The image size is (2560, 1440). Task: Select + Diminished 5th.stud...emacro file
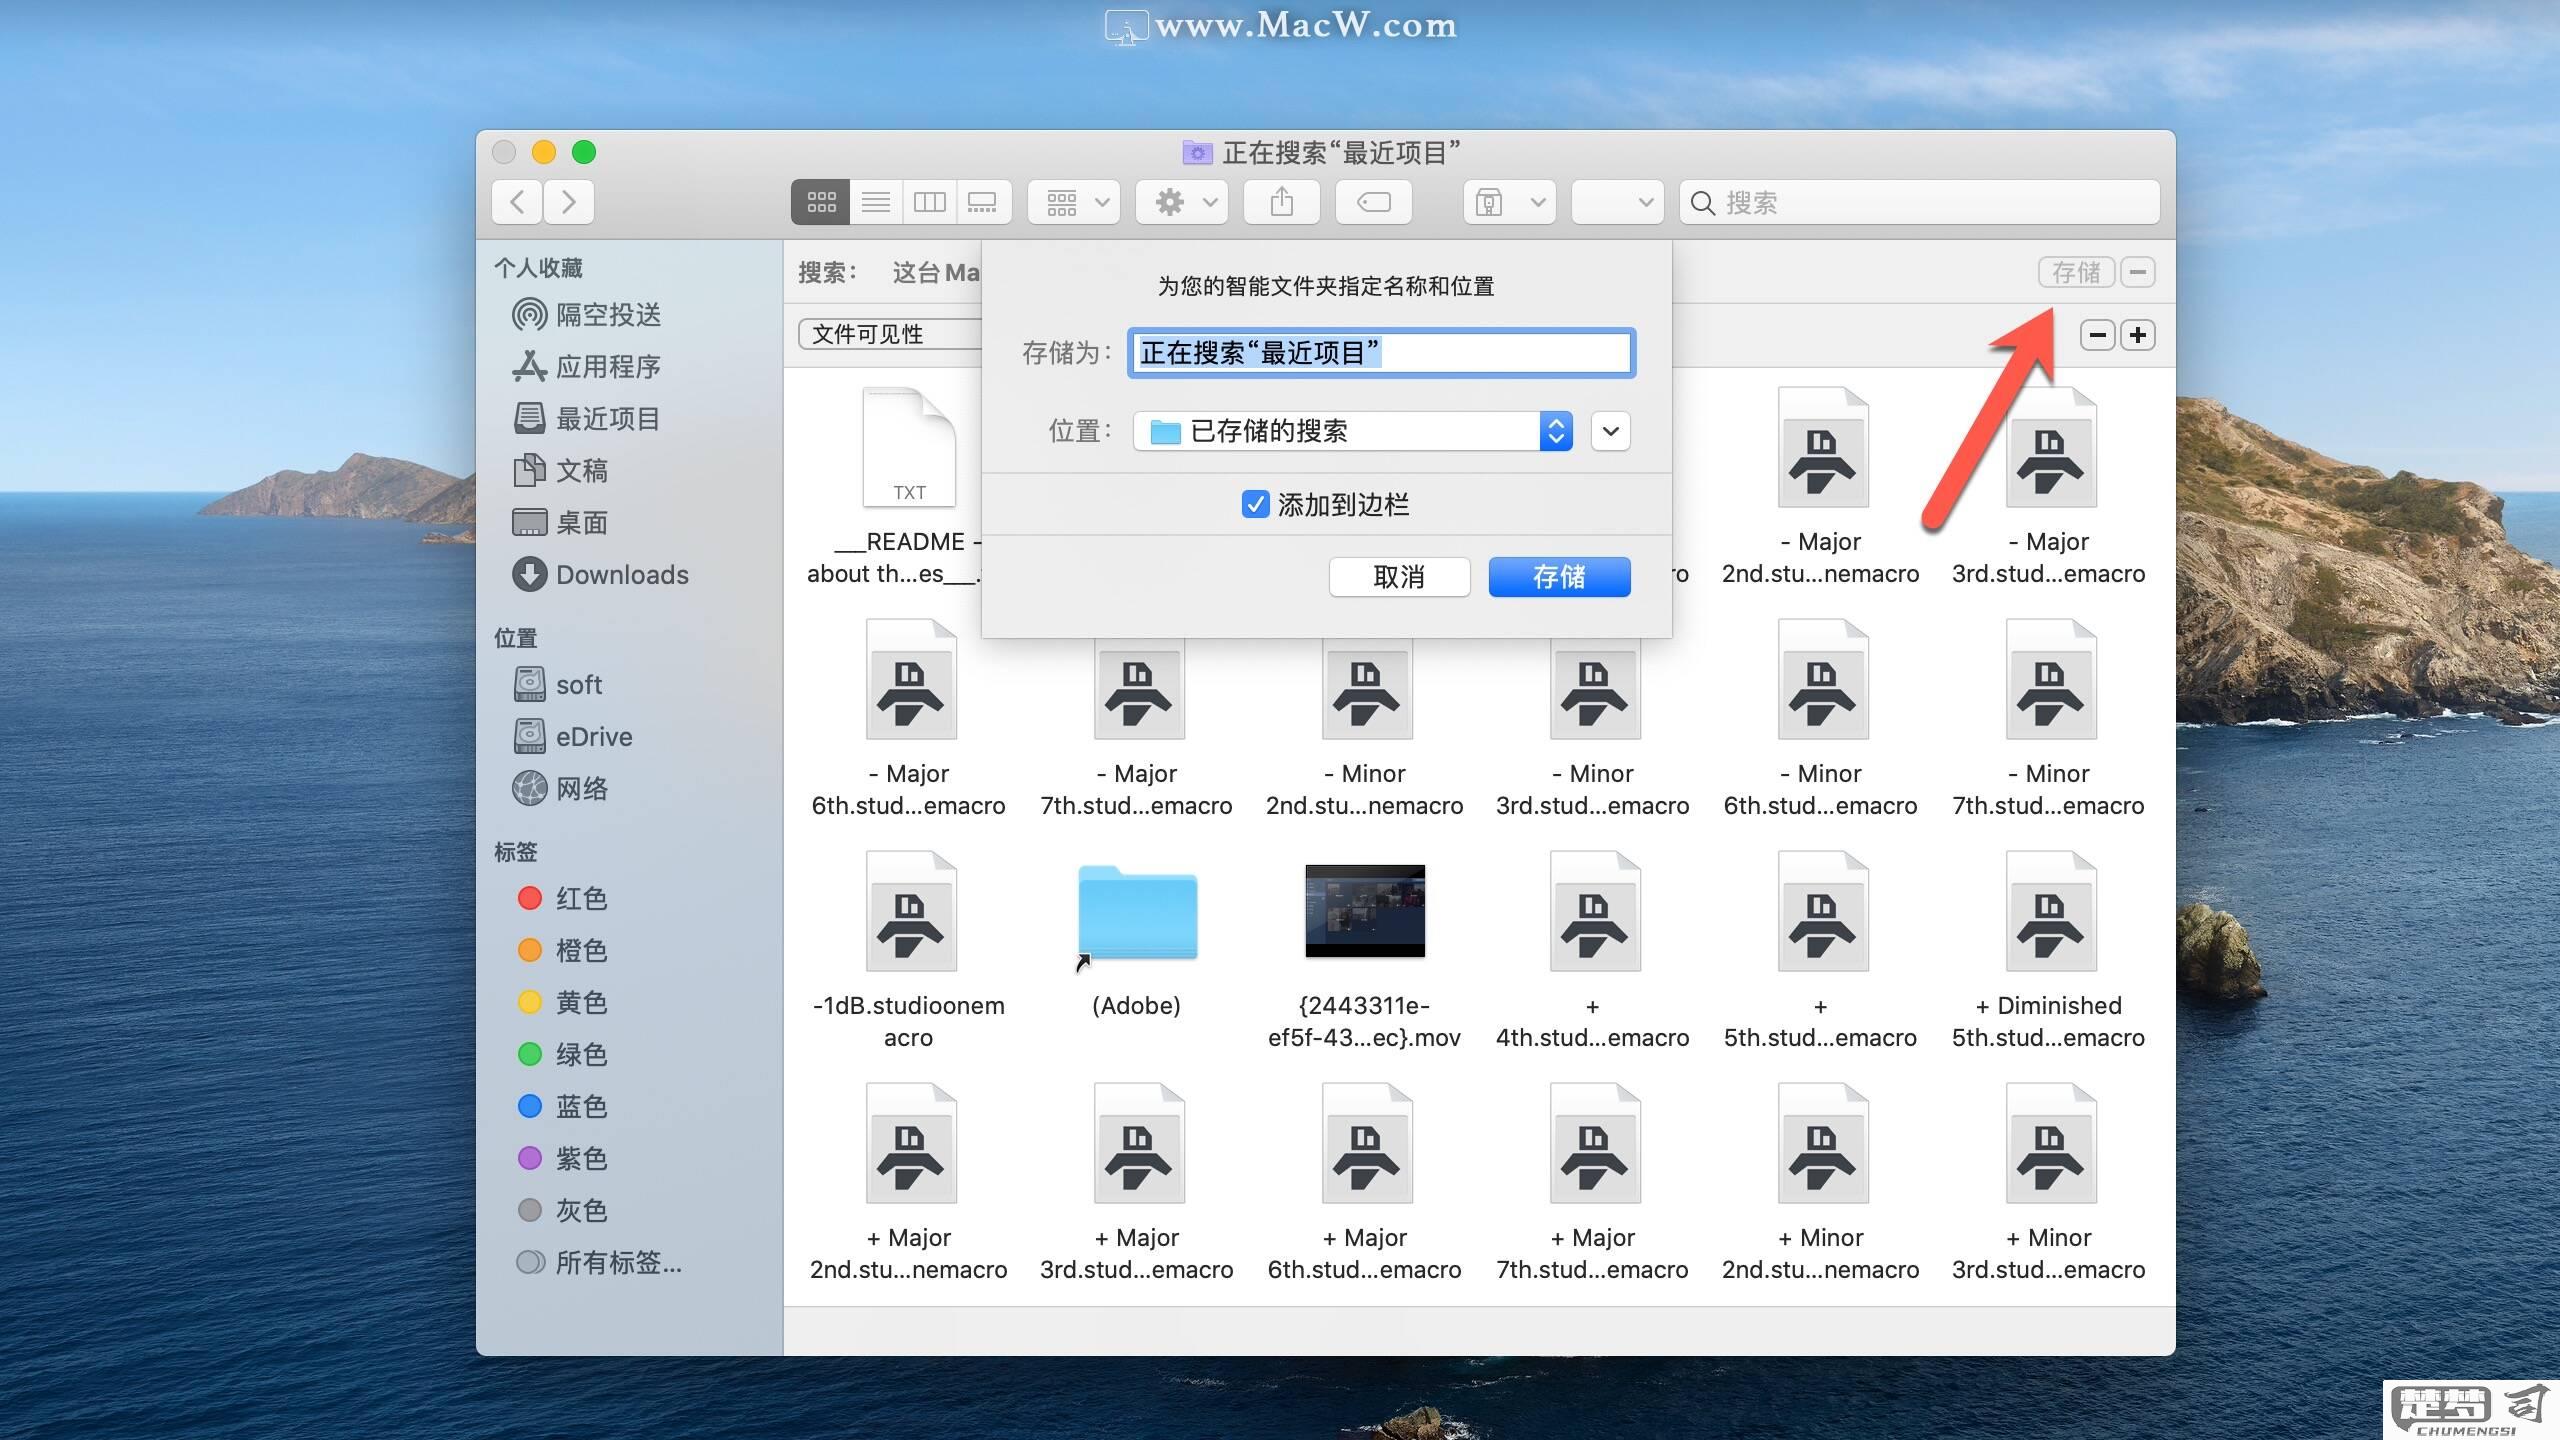coord(2049,911)
